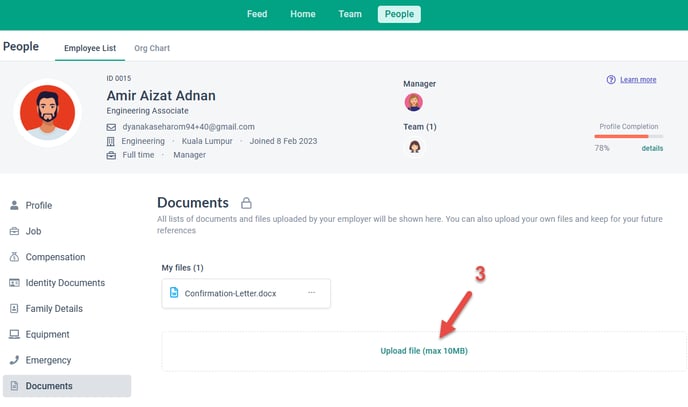Click the profile completion details link
The height and width of the screenshot is (407, 688).
tap(652, 148)
